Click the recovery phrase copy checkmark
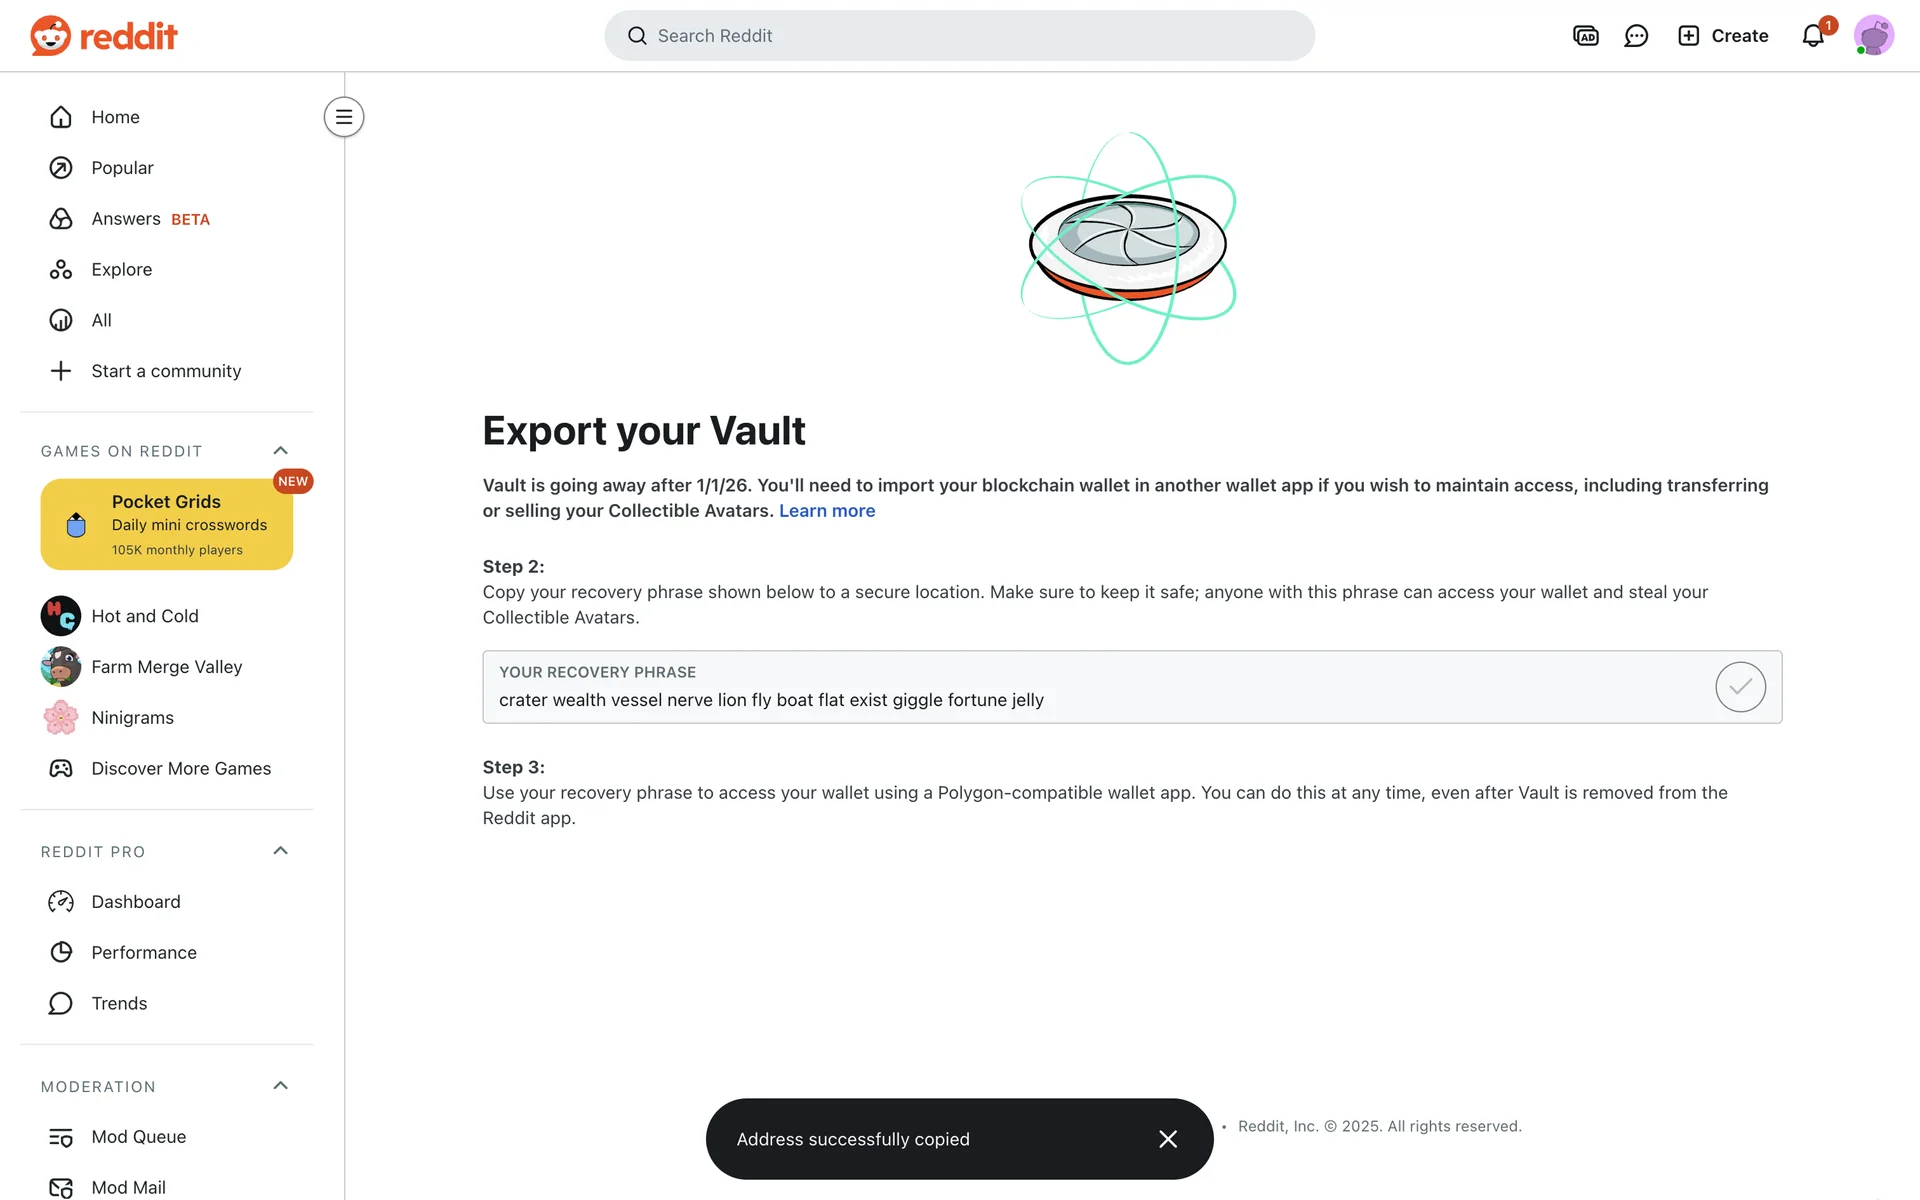Viewport: 1920px width, 1200px height. 1740,687
